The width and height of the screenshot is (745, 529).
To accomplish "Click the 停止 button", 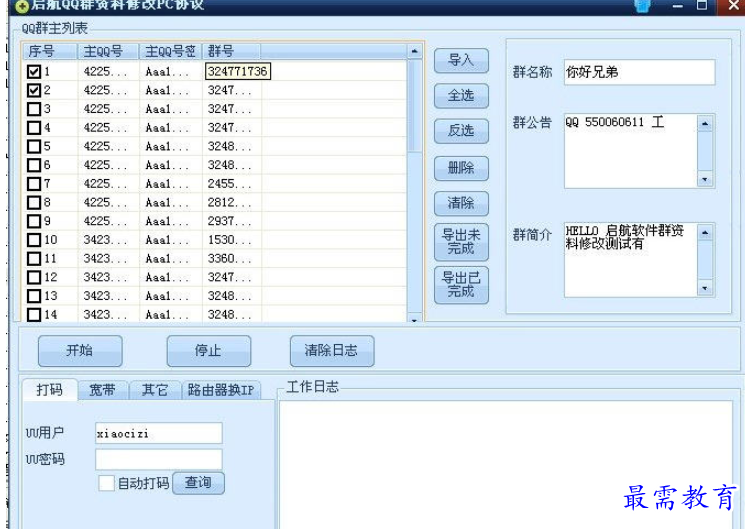I will pos(209,351).
